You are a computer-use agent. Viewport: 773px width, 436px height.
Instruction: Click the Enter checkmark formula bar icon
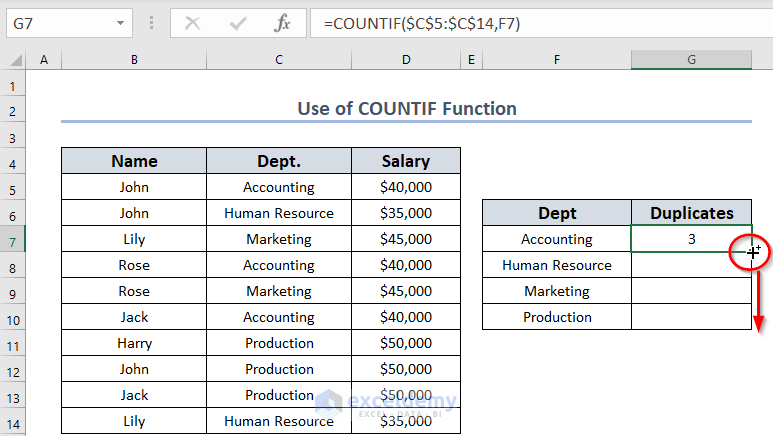click(x=236, y=22)
